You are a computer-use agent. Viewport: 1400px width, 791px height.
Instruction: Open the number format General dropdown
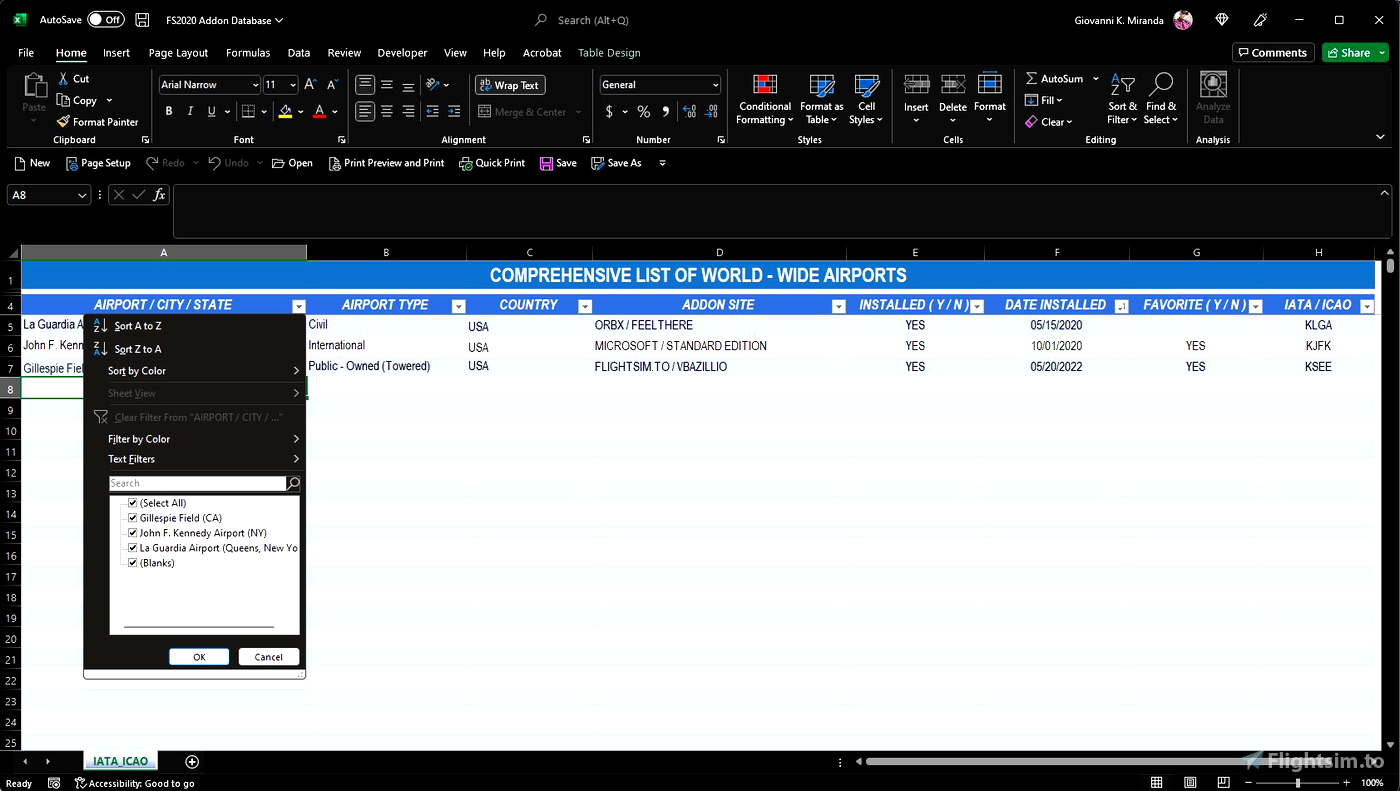click(715, 85)
